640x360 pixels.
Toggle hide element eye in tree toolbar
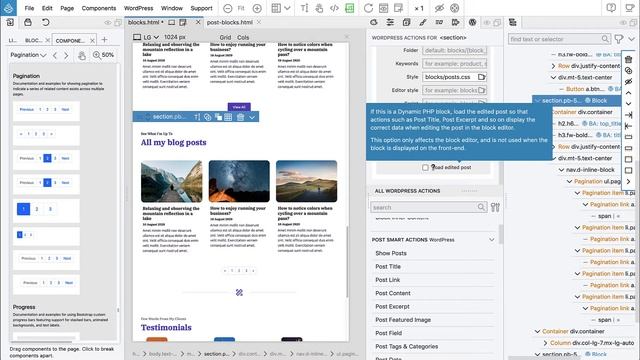pyautogui.click(x=629, y=82)
